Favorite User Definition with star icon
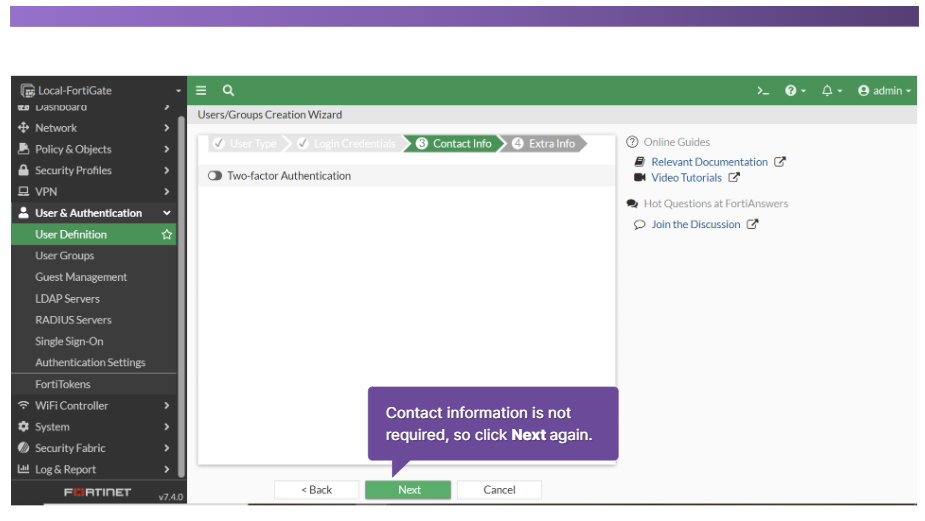 [167, 234]
